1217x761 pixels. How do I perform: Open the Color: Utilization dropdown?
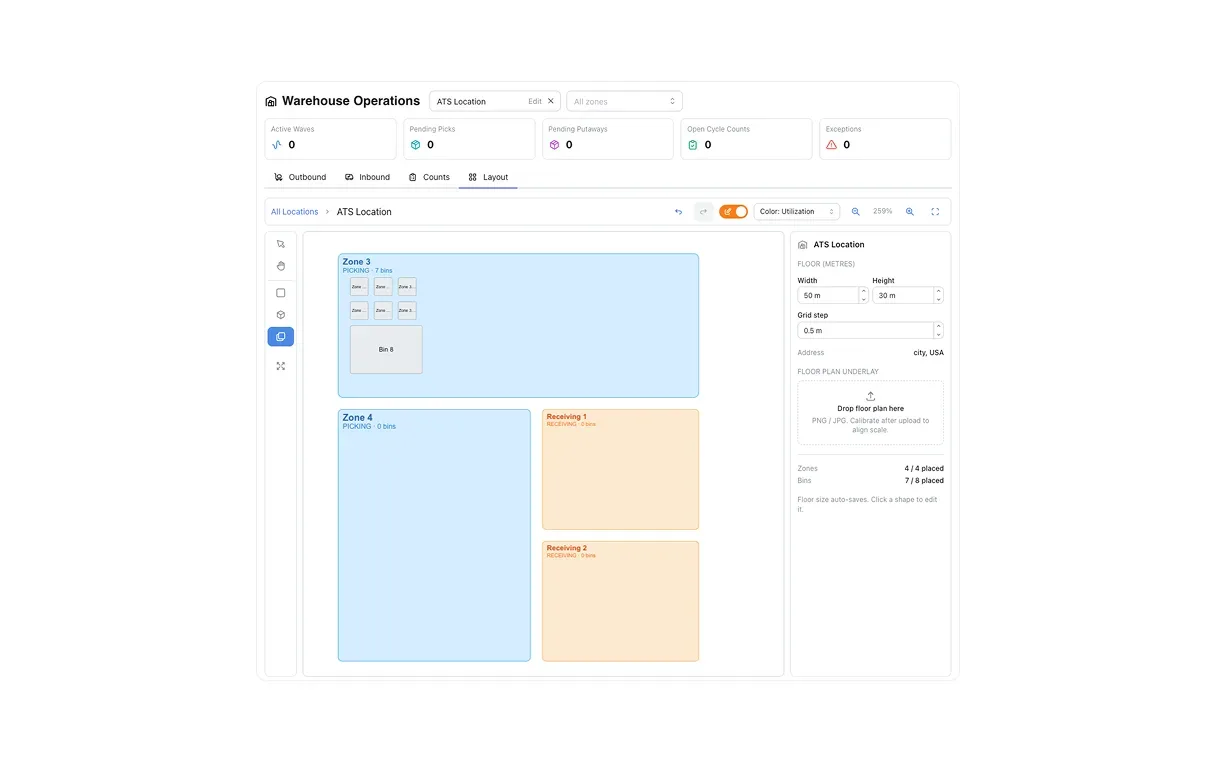pyautogui.click(x=797, y=212)
